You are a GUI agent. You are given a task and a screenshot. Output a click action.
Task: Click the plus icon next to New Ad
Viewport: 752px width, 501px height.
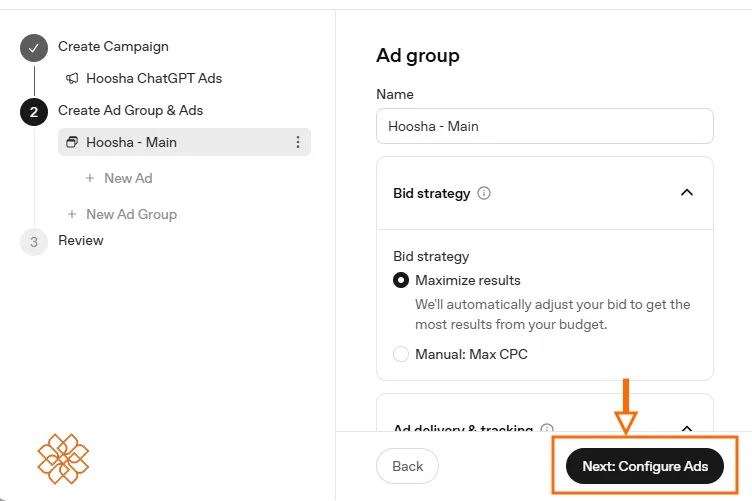(x=90, y=178)
